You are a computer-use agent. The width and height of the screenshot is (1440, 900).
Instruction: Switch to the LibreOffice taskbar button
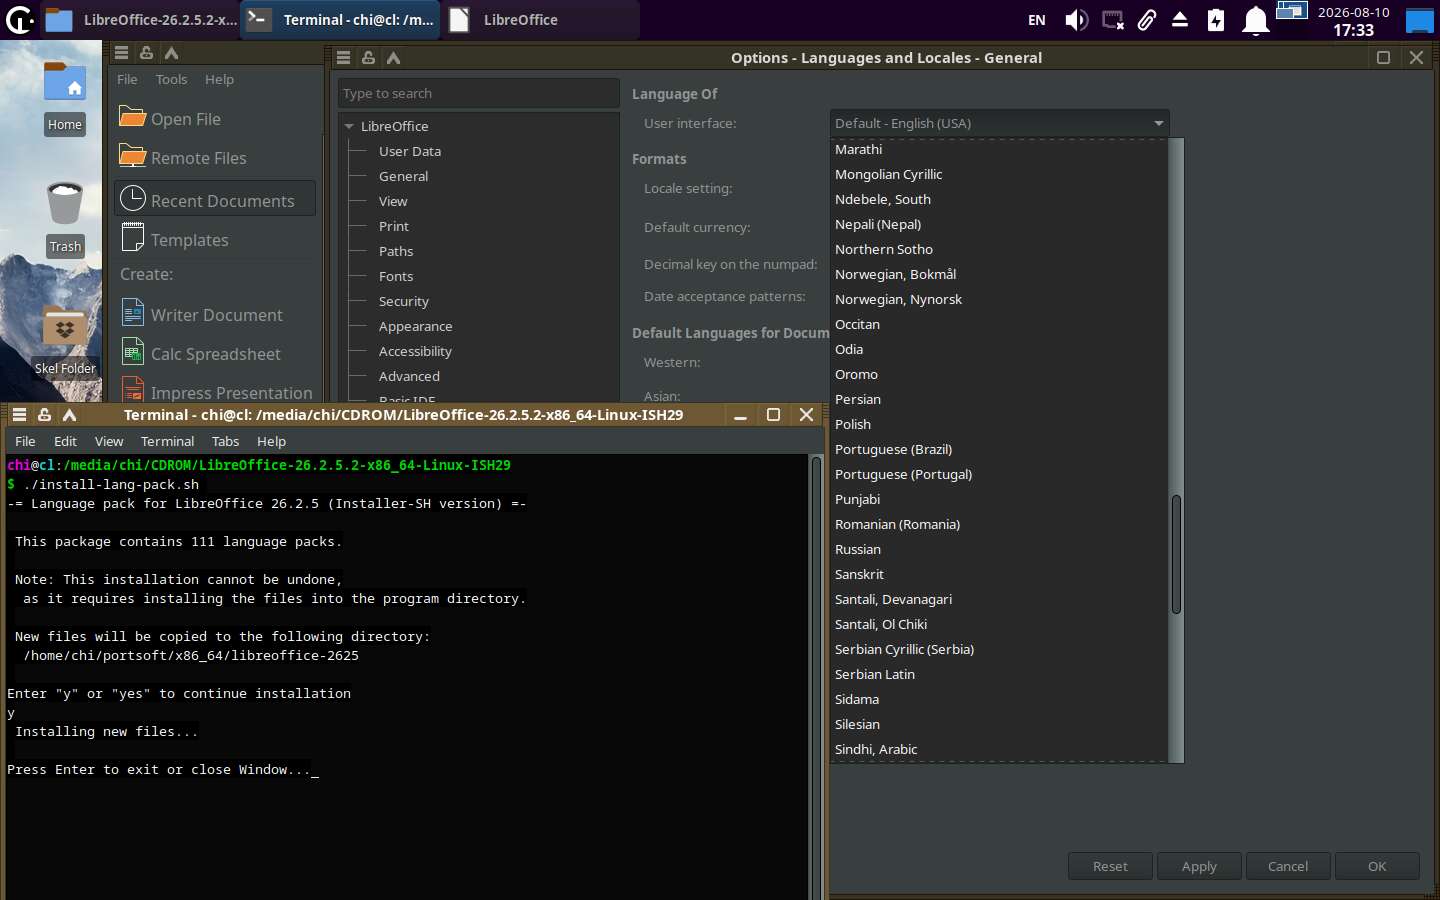(x=540, y=20)
